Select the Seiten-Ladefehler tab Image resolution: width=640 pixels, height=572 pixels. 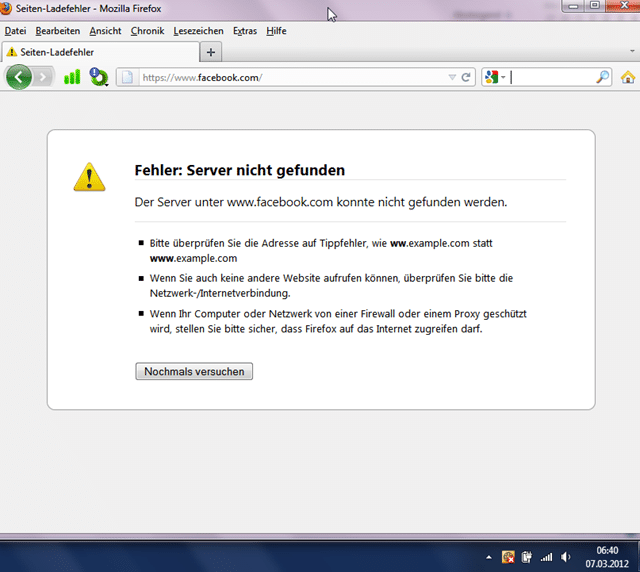100,52
